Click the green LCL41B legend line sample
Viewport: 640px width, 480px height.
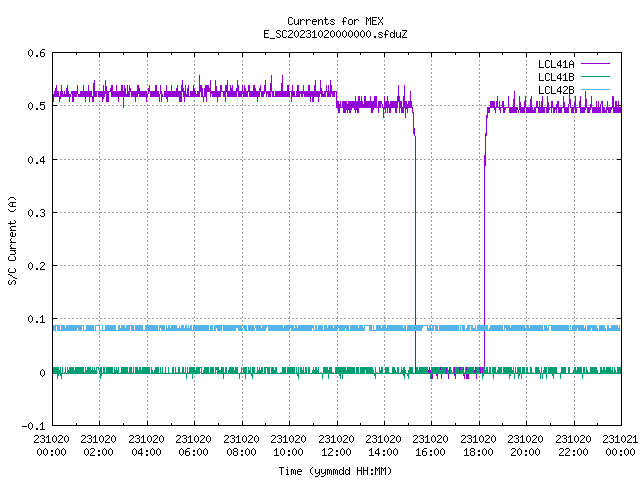click(x=595, y=77)
